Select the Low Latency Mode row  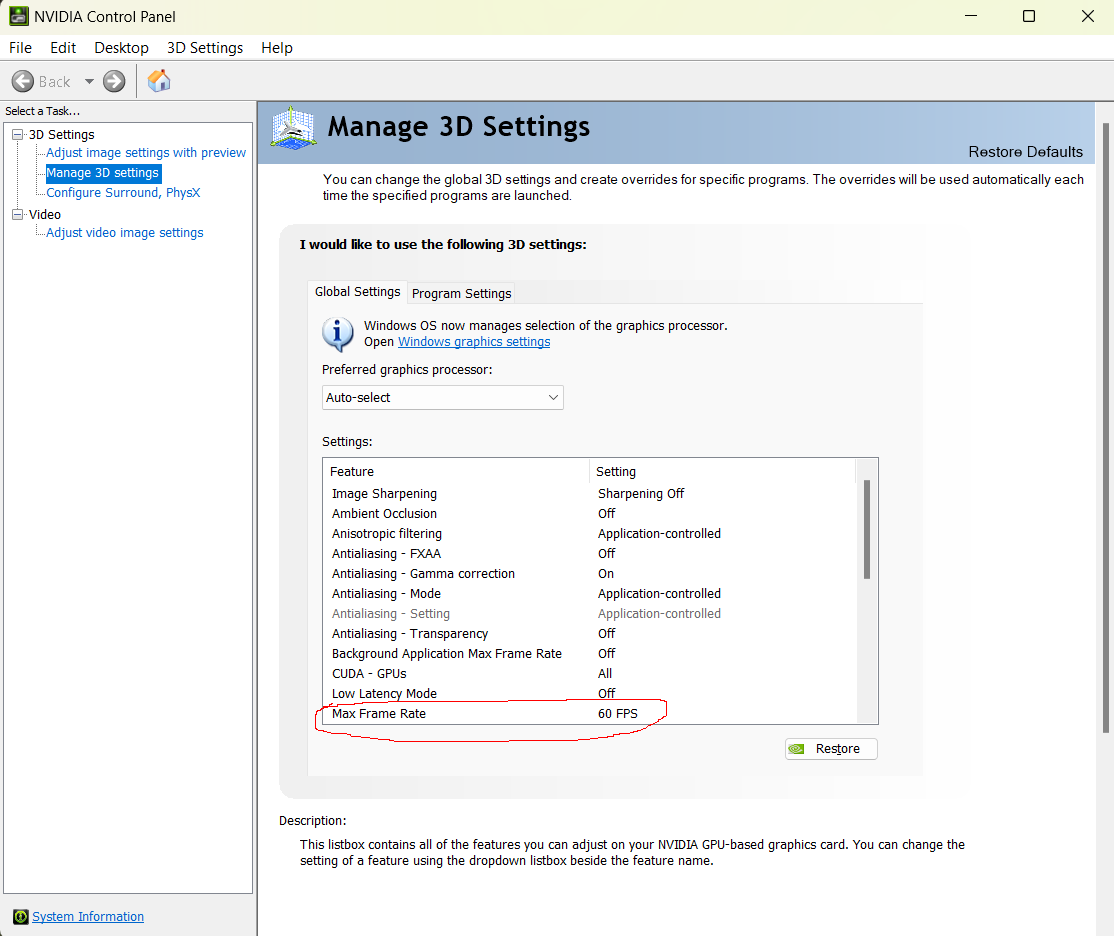tap(590, 693)
